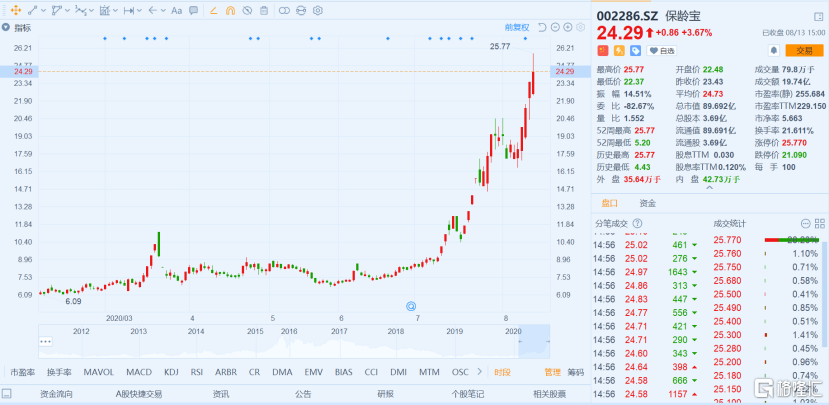Click the @ marker on the chart
The image size is (829, 405).
(x=411, y=306)
